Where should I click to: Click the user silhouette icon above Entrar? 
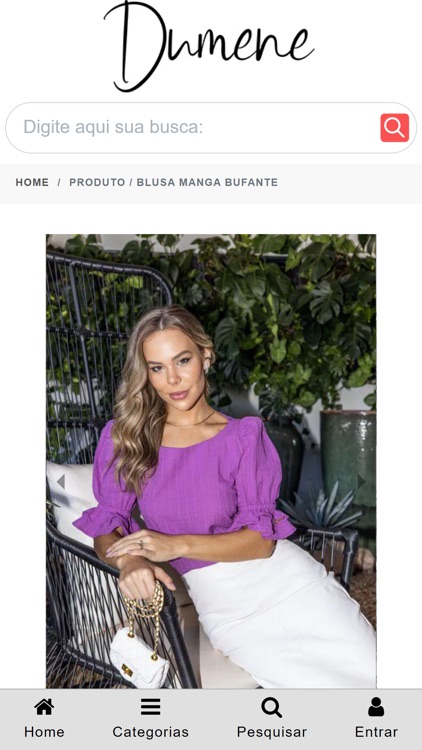pyautogui.click(x=376, y=706)
